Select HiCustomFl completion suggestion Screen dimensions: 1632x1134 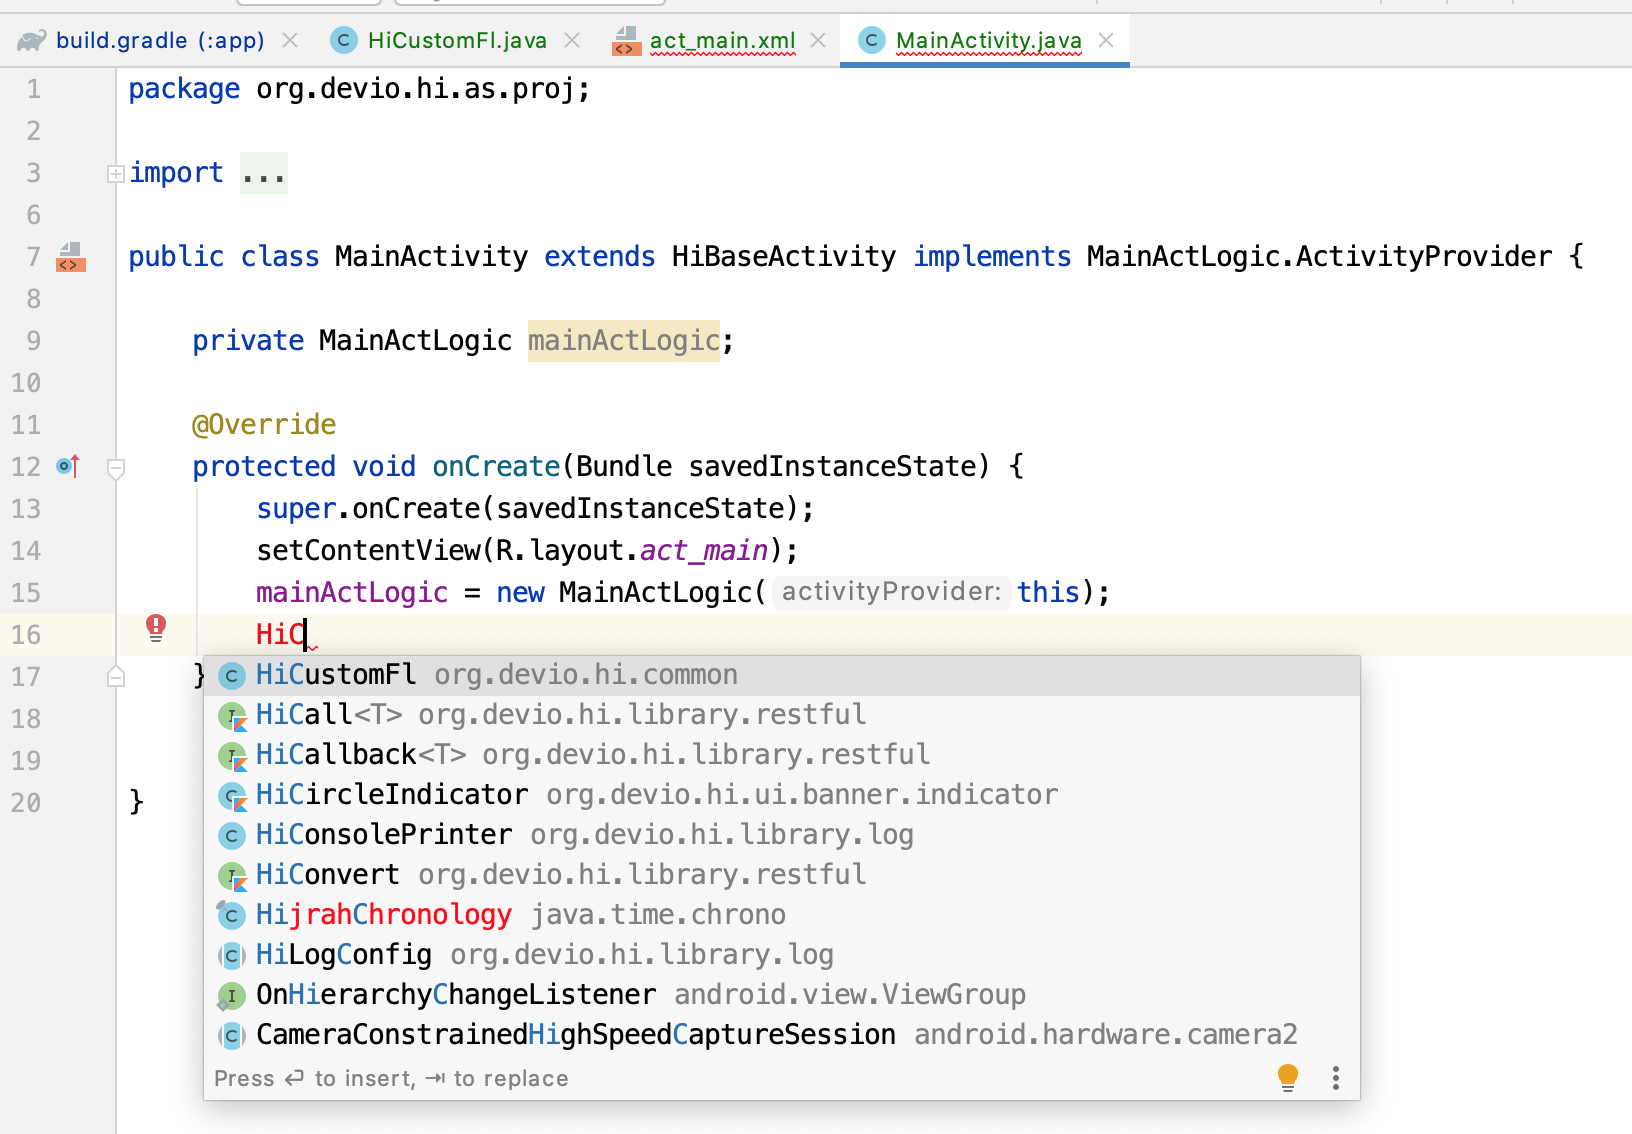pyautogui.click(x=782, y=675)
